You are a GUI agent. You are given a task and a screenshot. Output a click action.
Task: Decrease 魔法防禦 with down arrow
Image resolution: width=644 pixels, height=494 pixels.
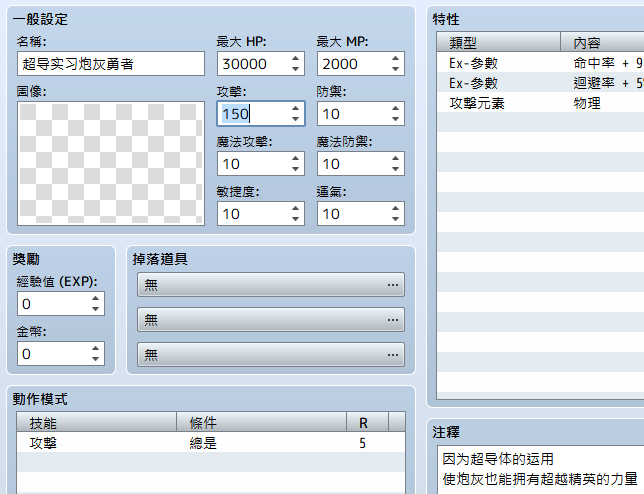pos(395,169)
